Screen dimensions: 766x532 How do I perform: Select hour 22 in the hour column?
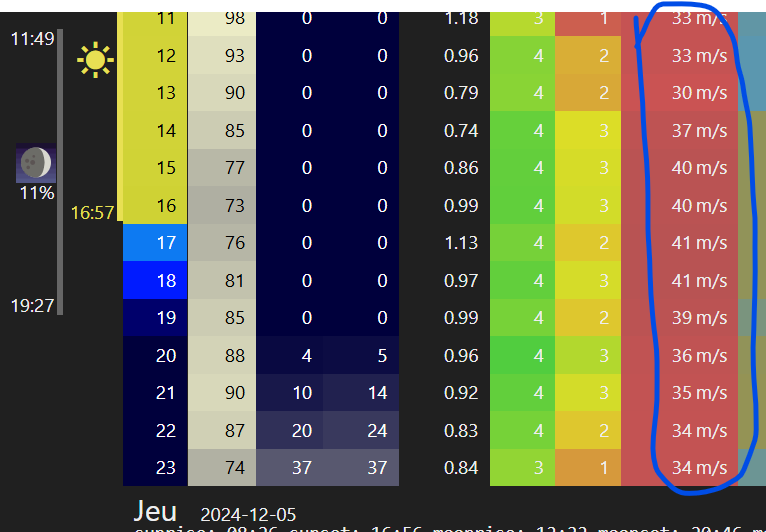[x=155, y=430]
